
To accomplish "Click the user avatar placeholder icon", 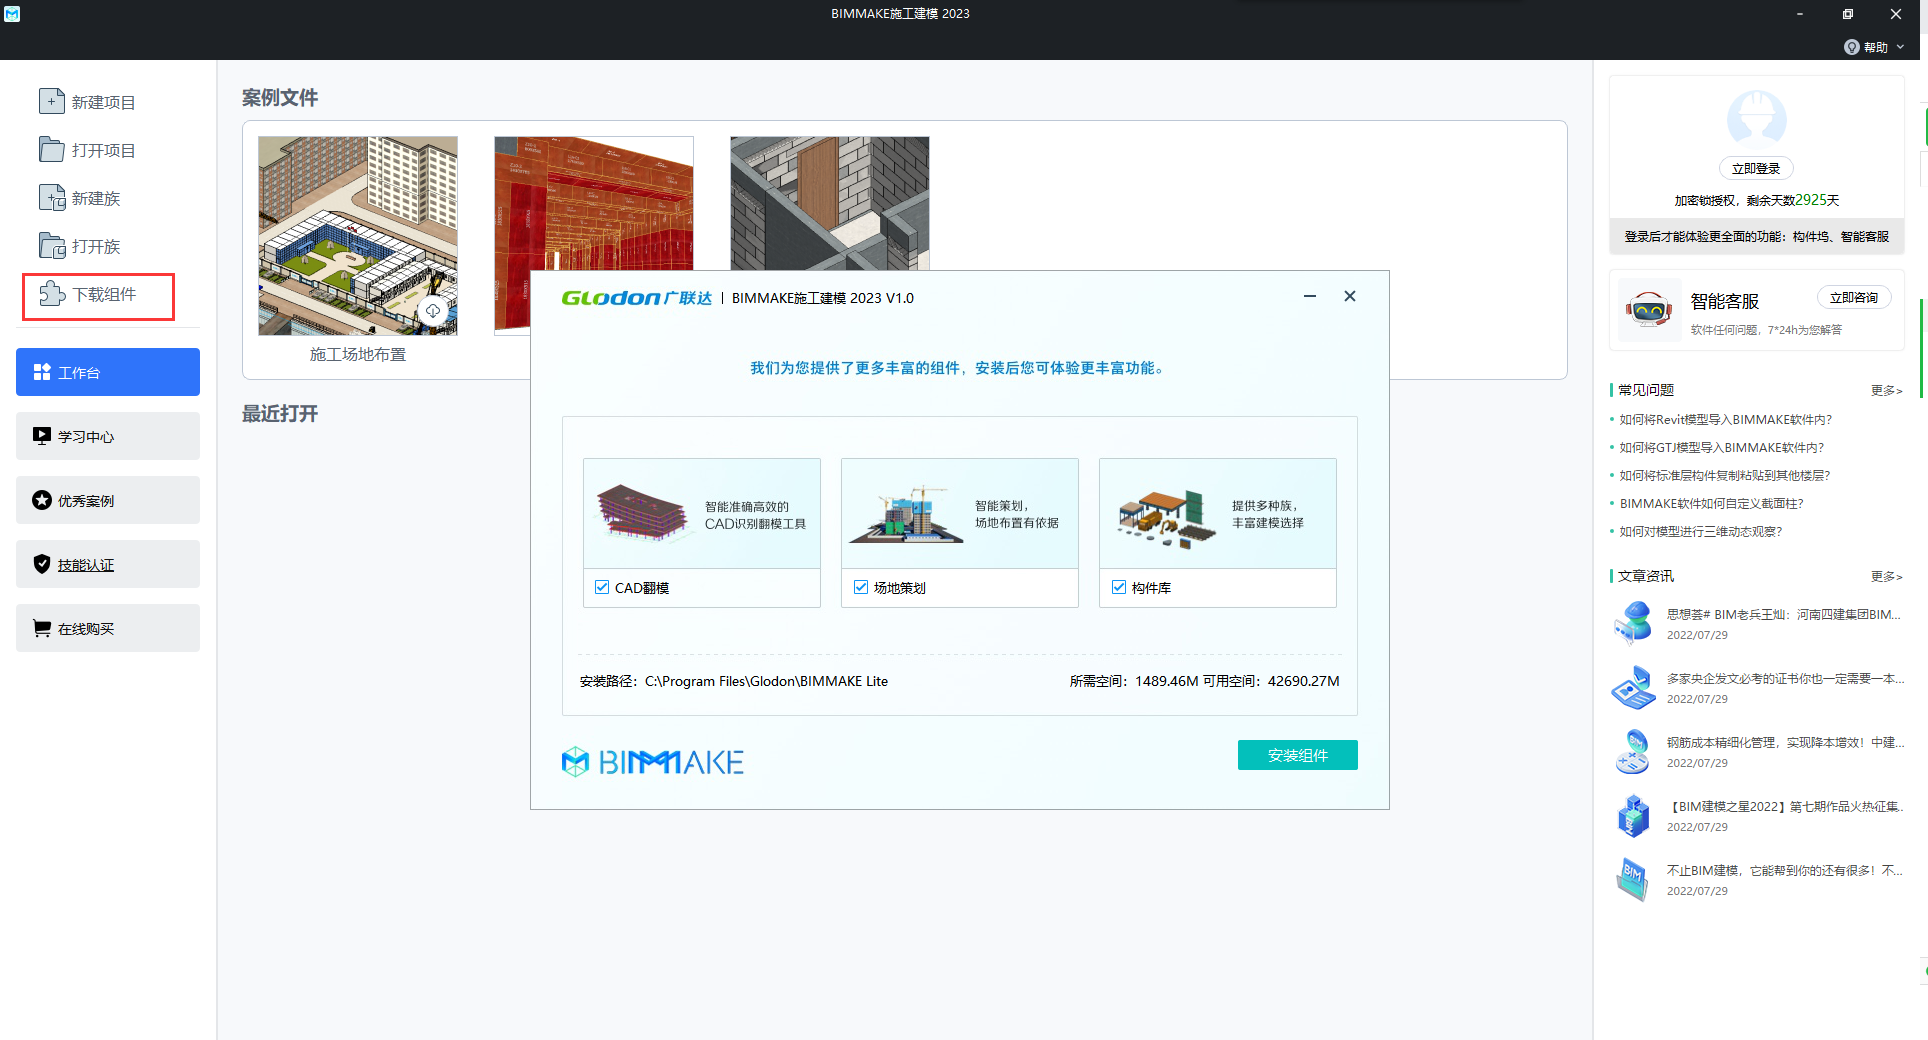I will (x=1757, y=120).
